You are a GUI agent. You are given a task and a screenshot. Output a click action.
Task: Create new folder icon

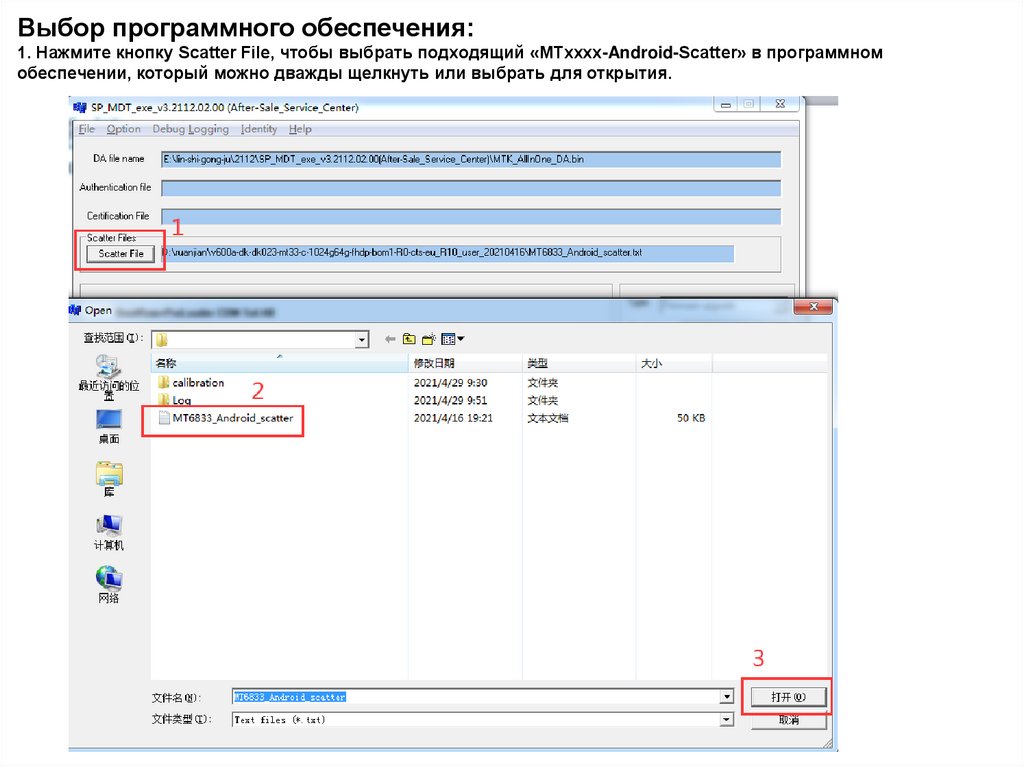tap(428, 339)
